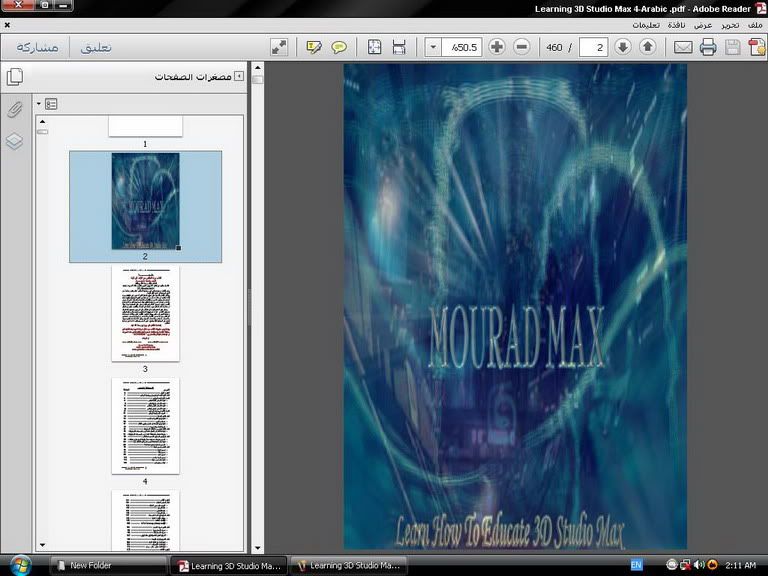Switch to read mode with expand arrows icon

[279, 47]
